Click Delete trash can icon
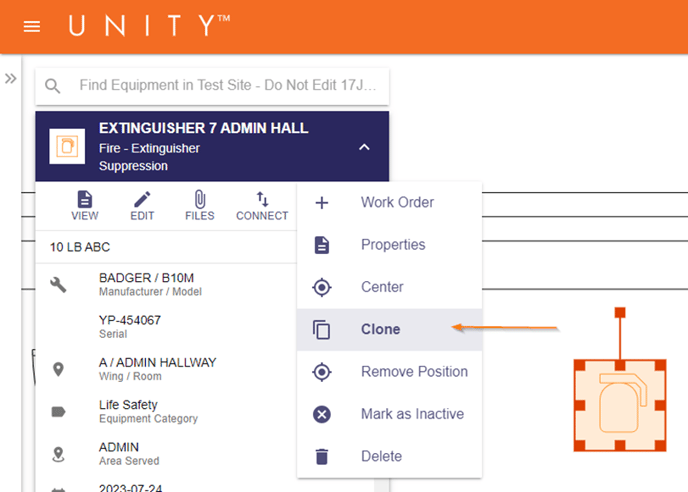 322,456
